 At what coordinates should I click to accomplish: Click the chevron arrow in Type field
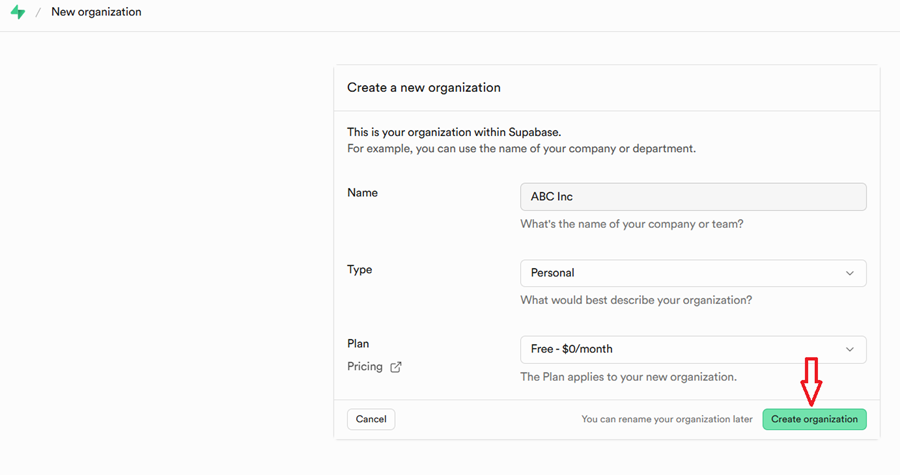pos(850,273)
